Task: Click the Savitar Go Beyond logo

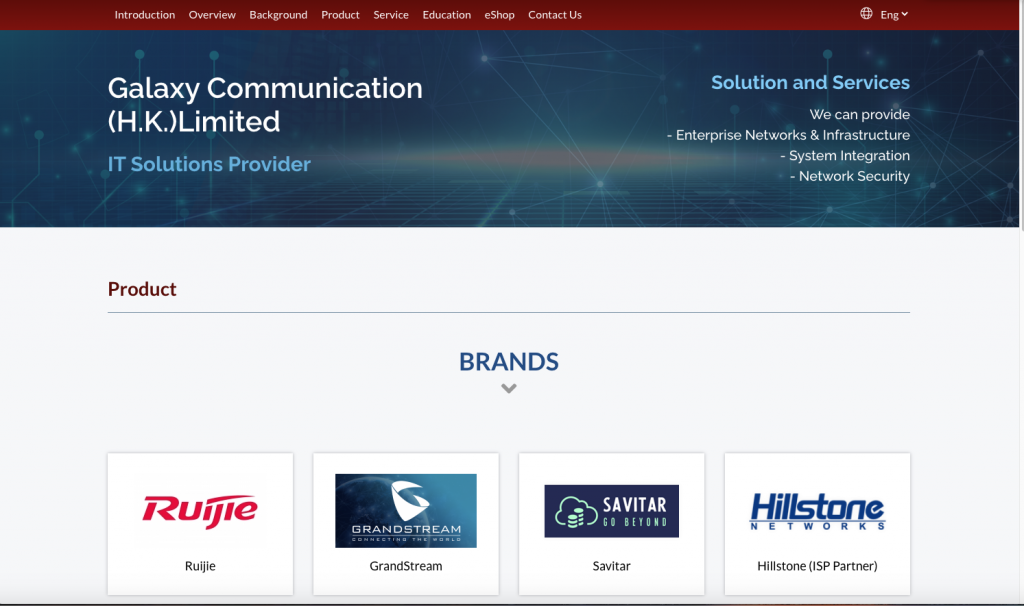Action: (x=611, y=511)
